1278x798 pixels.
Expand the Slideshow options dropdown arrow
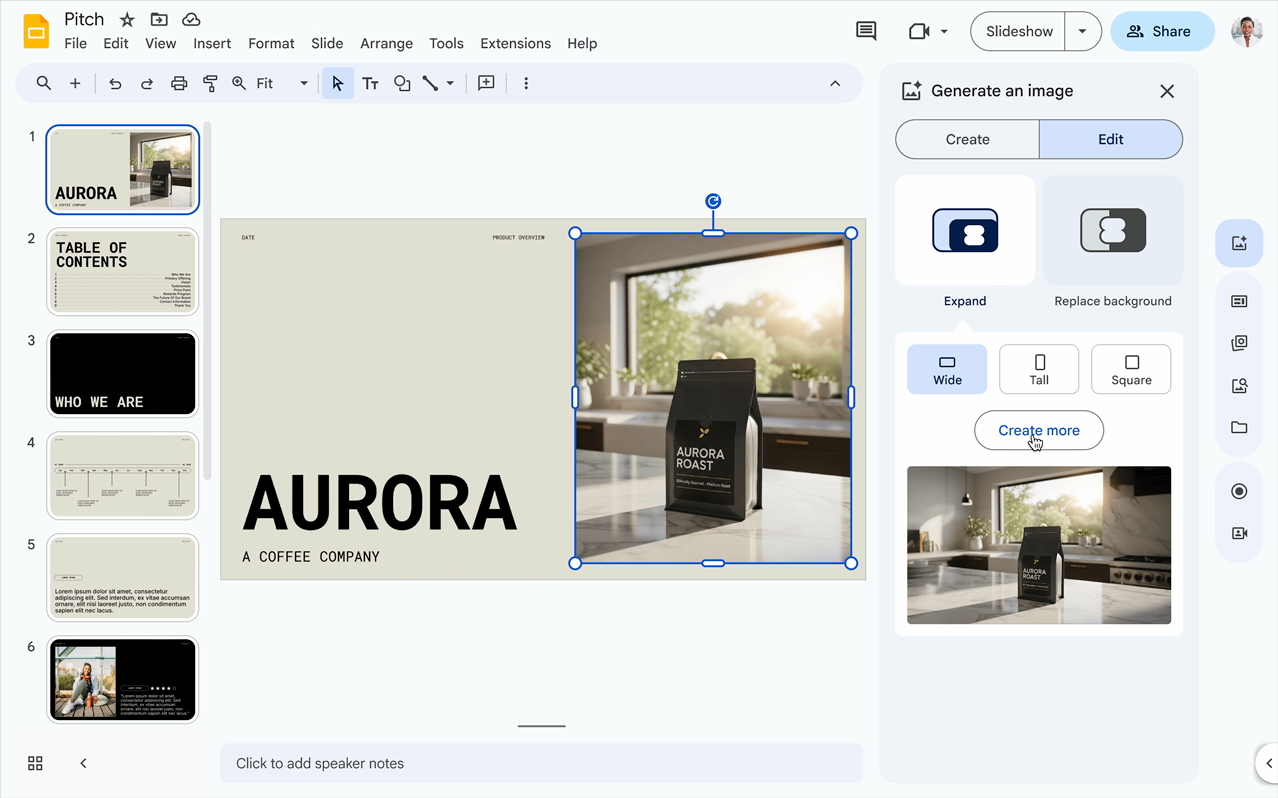click(1082, 32)
